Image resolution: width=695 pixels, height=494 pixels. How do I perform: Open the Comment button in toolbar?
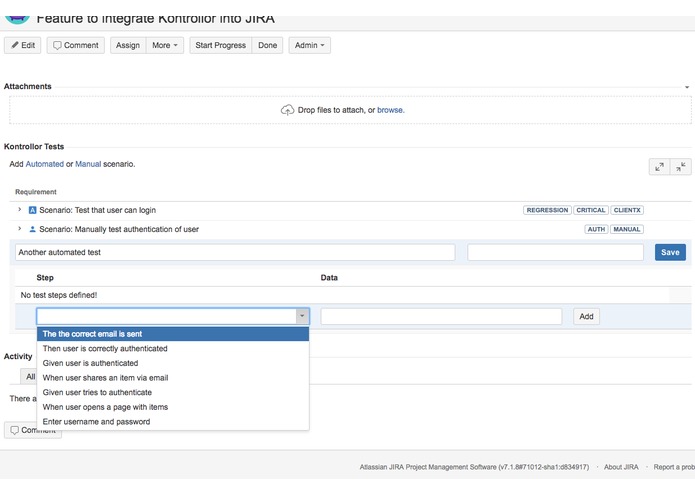[76, 45]
